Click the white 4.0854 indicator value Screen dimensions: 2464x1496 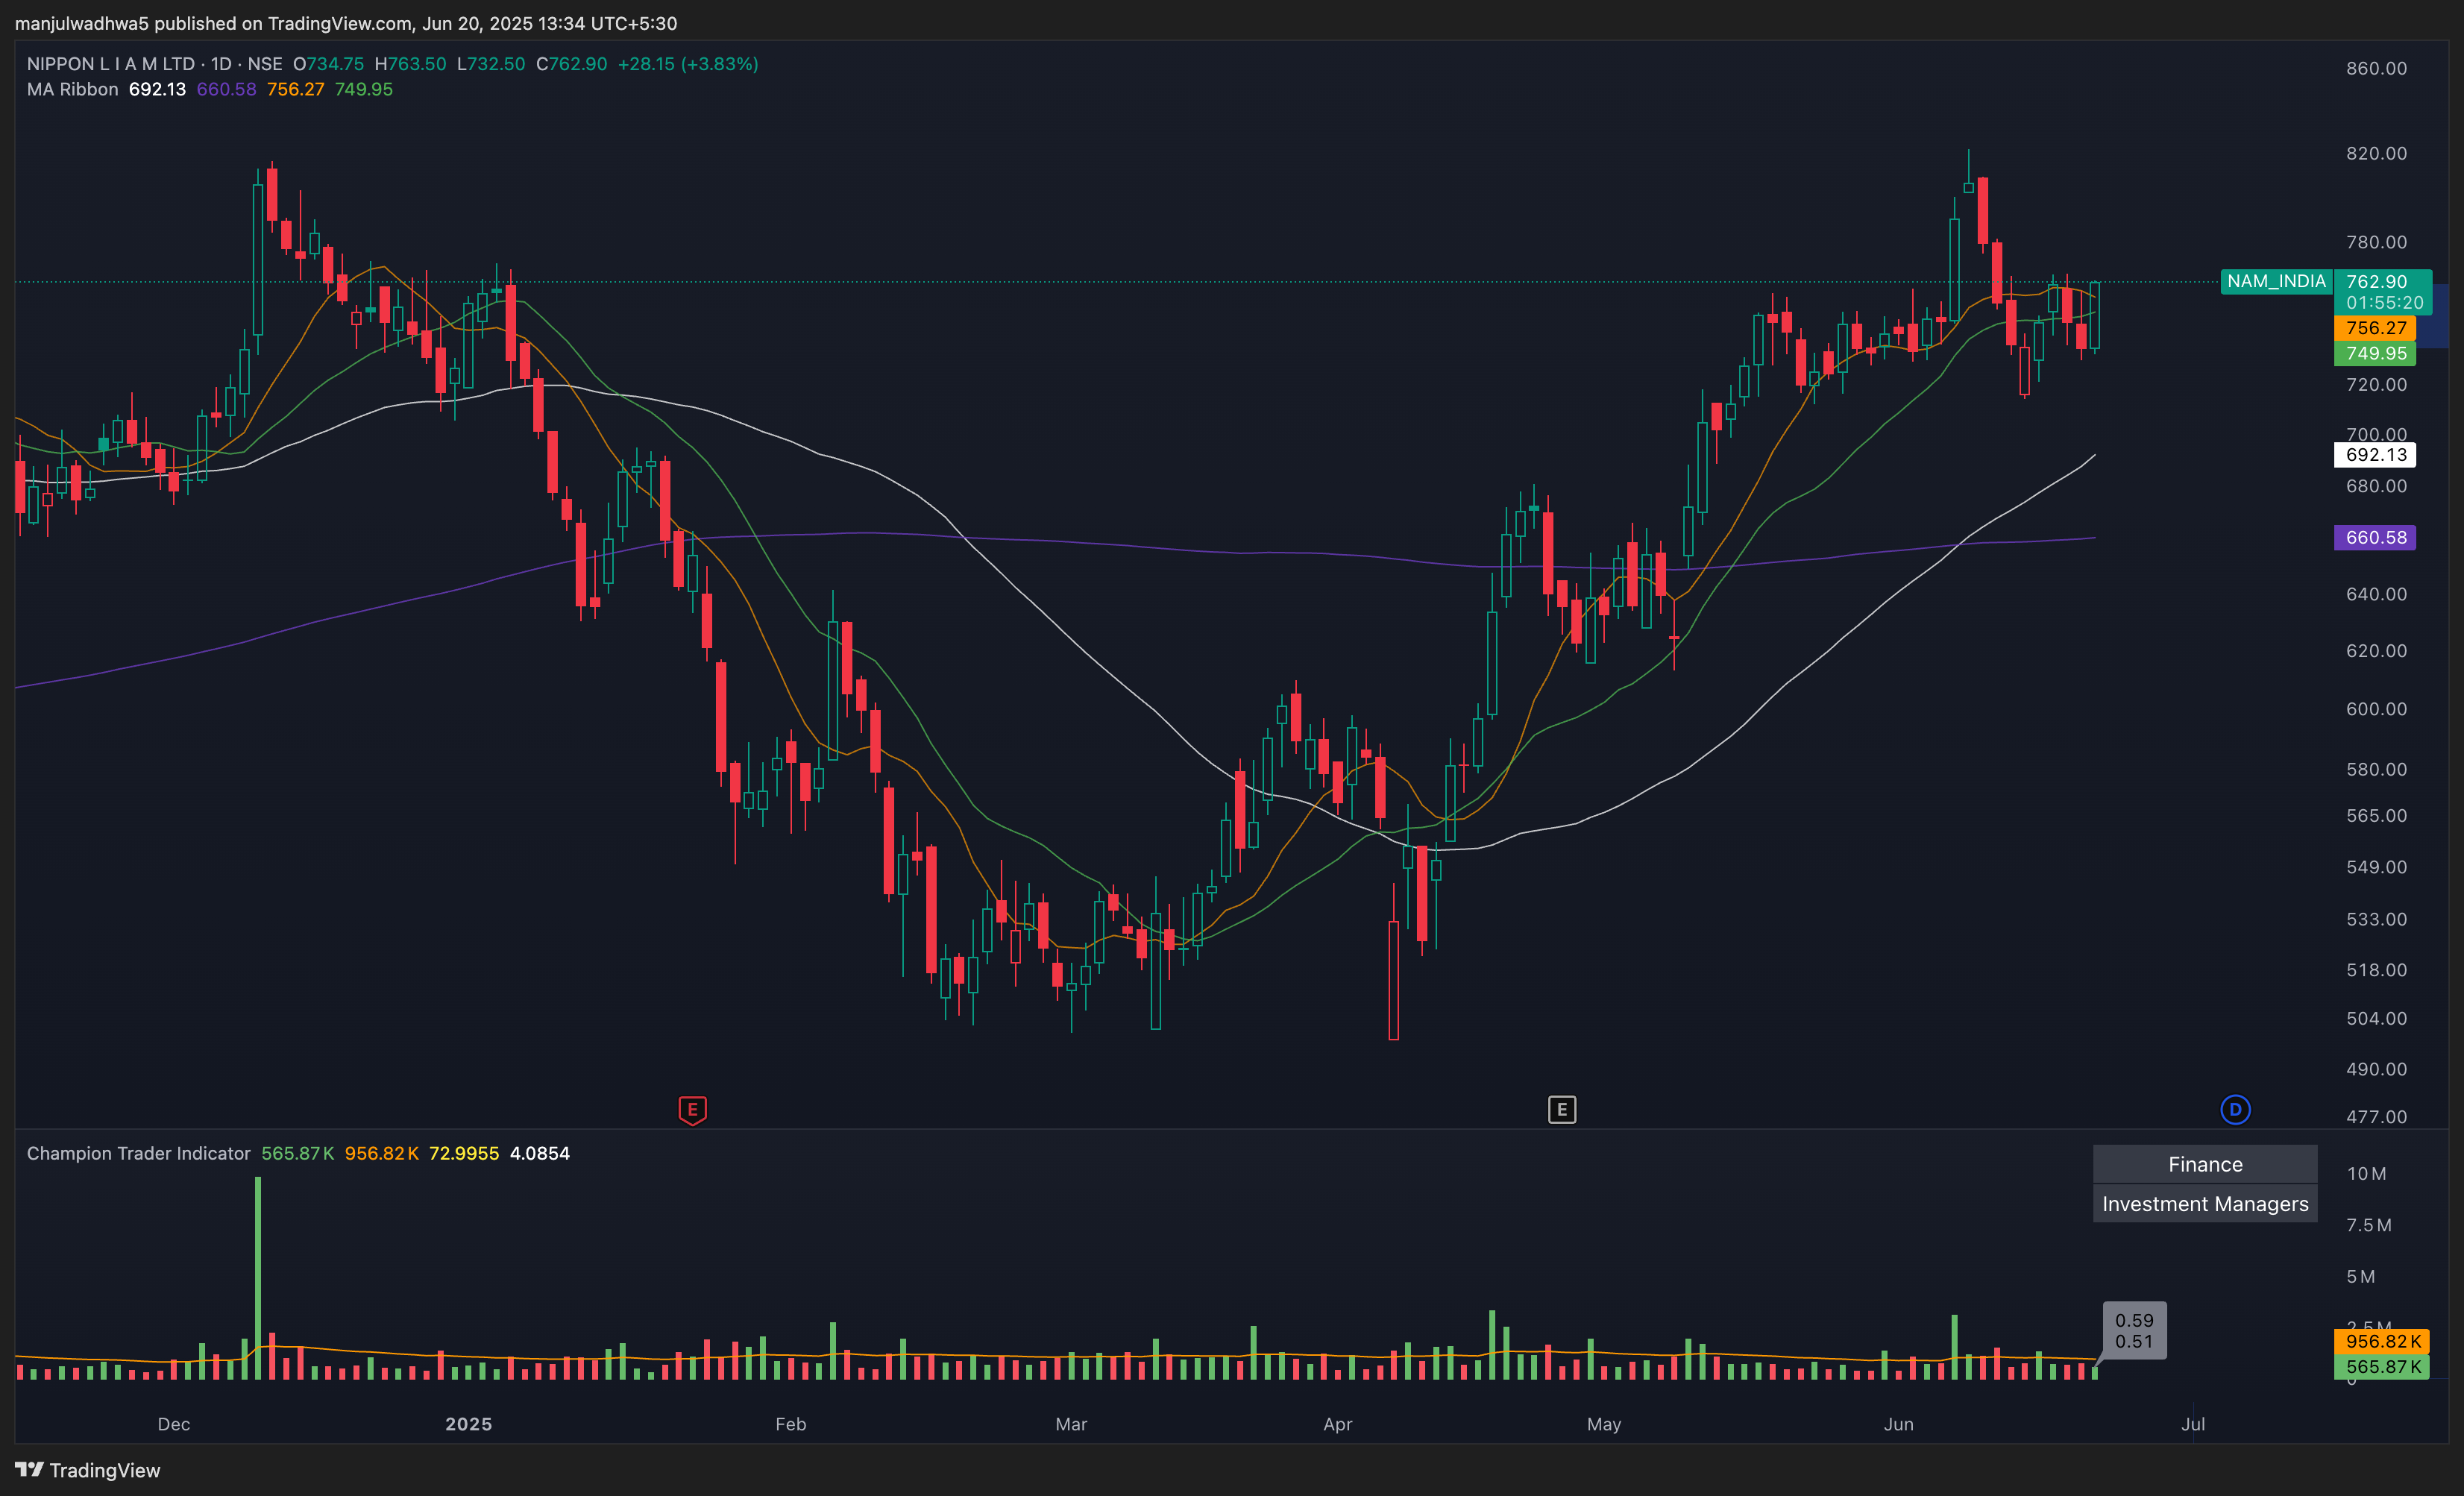[x=540, y=1153]
